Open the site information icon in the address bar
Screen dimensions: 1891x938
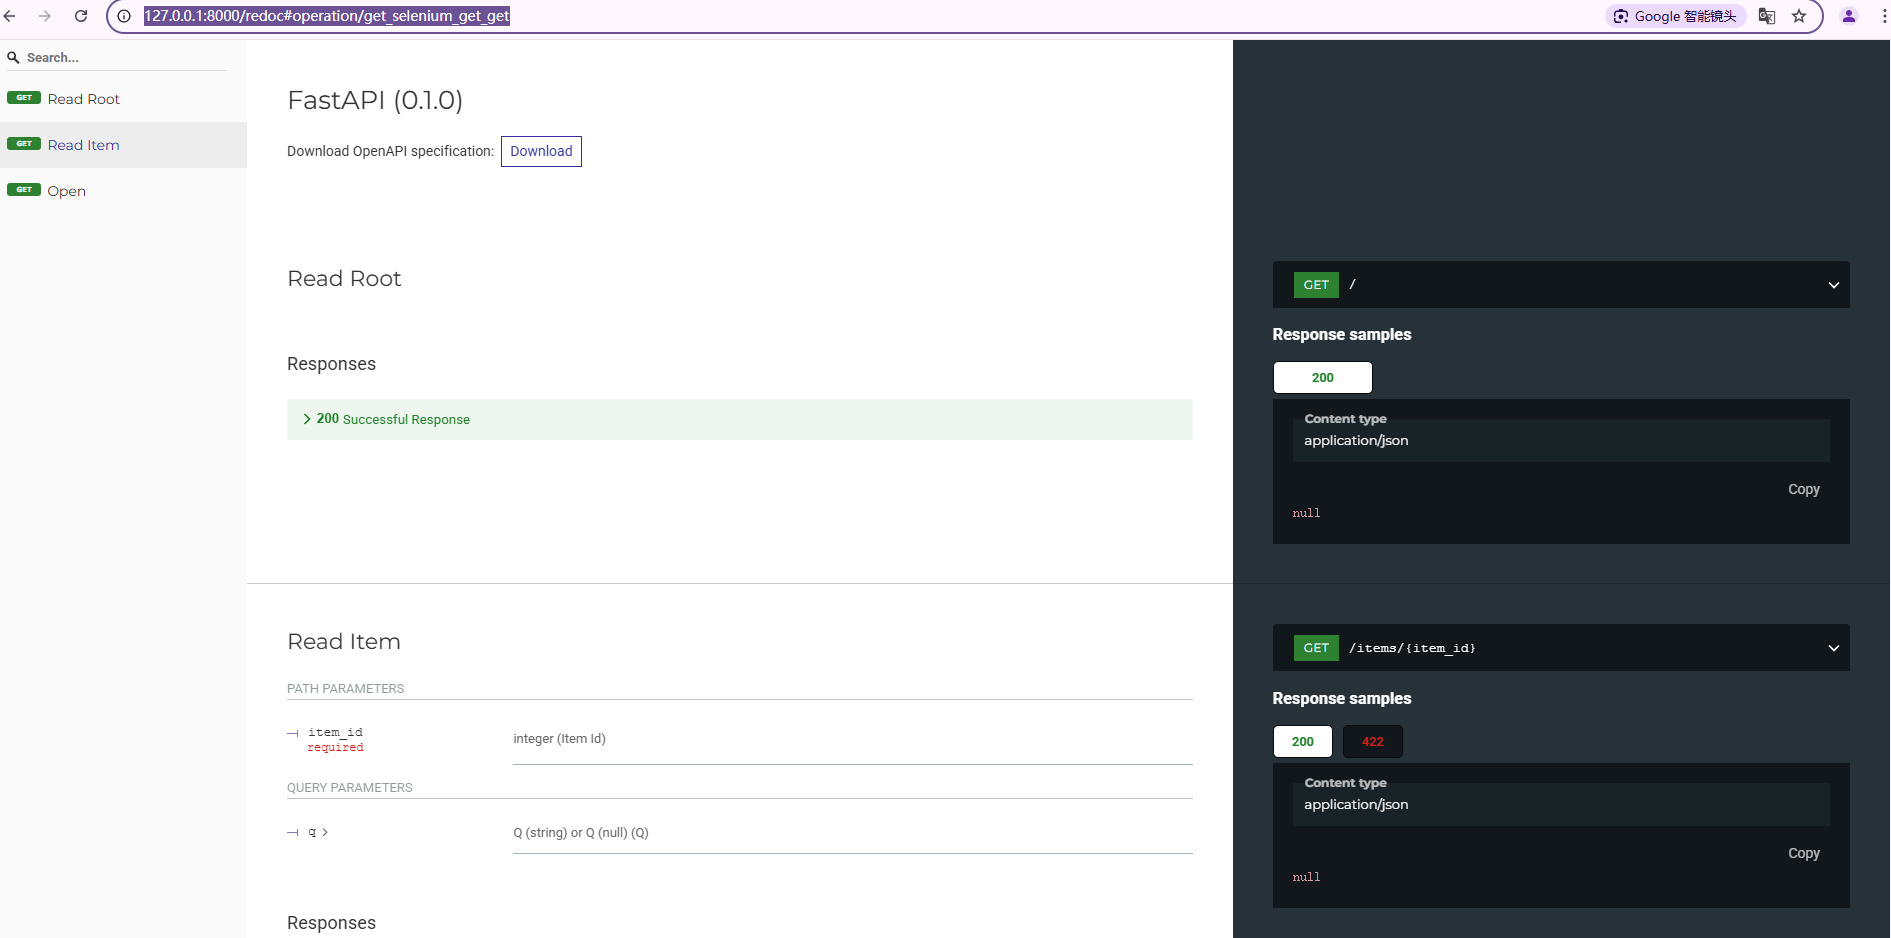coord(124,16)
